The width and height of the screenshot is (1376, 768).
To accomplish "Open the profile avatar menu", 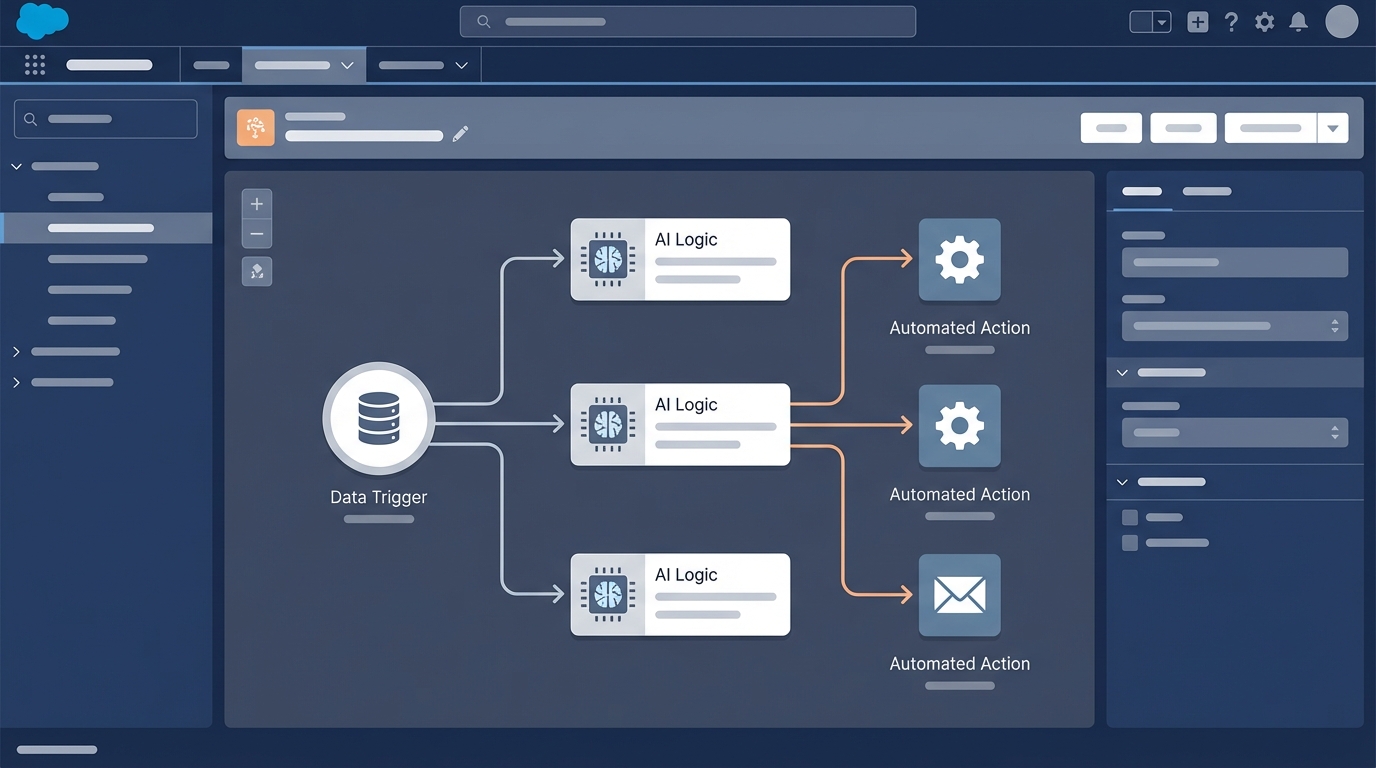I will [x=1341, y=21].
